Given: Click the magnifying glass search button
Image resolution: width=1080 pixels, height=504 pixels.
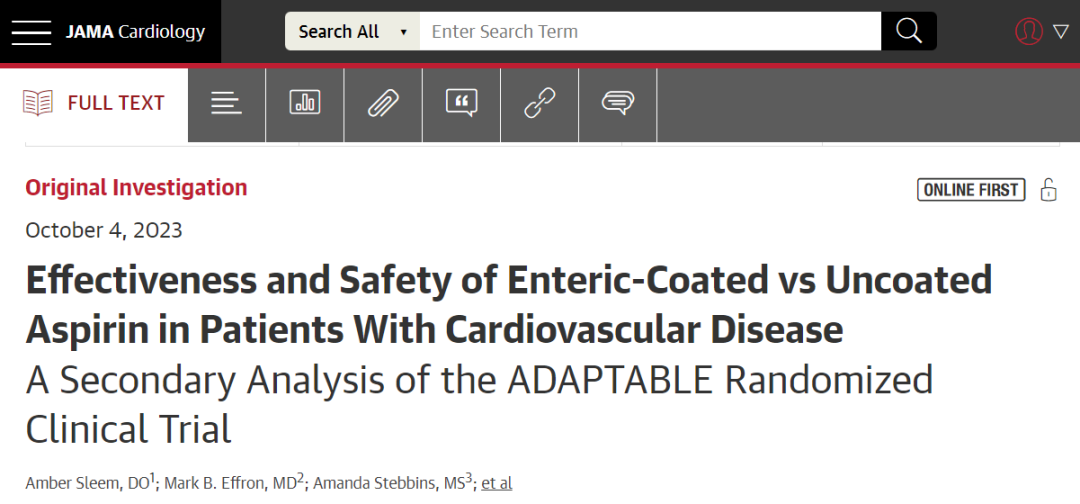Looking at the screenshot, I should 908,31.
